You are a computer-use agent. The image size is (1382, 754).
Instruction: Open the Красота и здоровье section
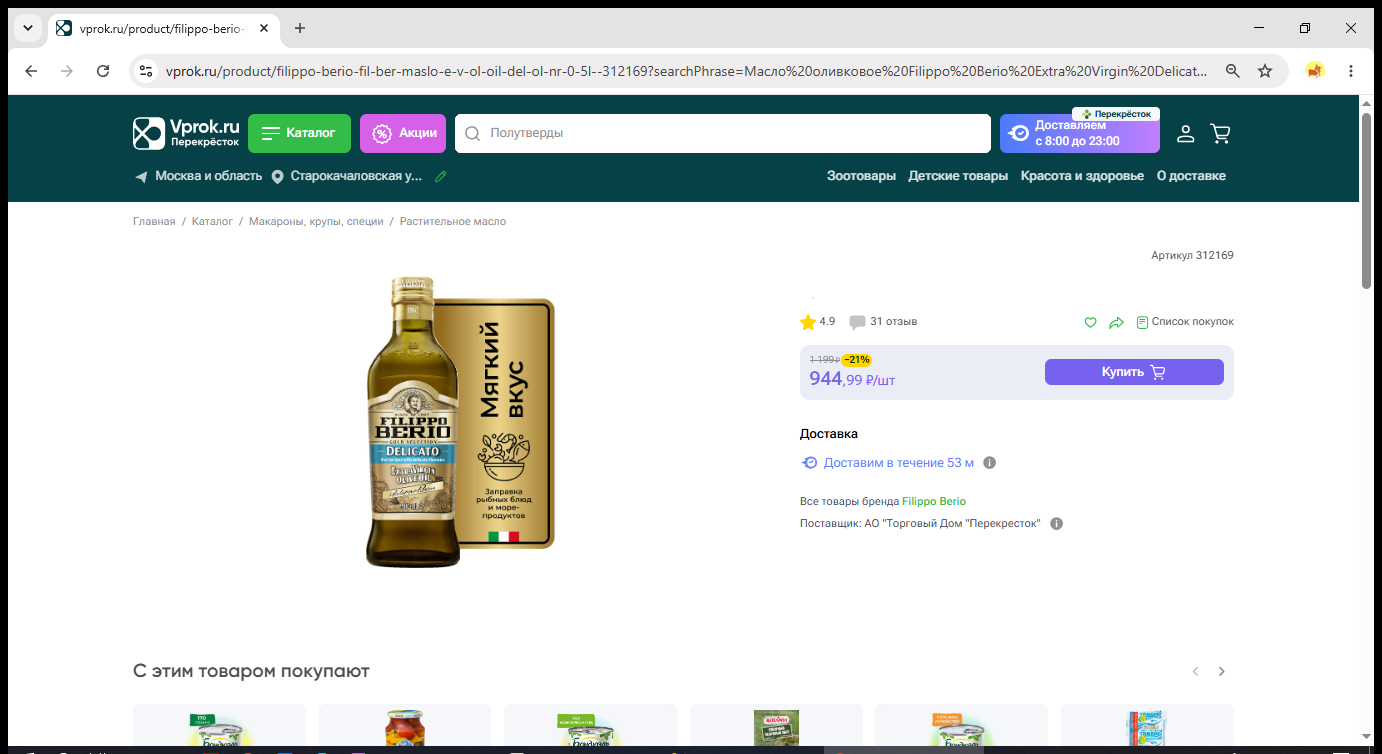click(1082, 176)
